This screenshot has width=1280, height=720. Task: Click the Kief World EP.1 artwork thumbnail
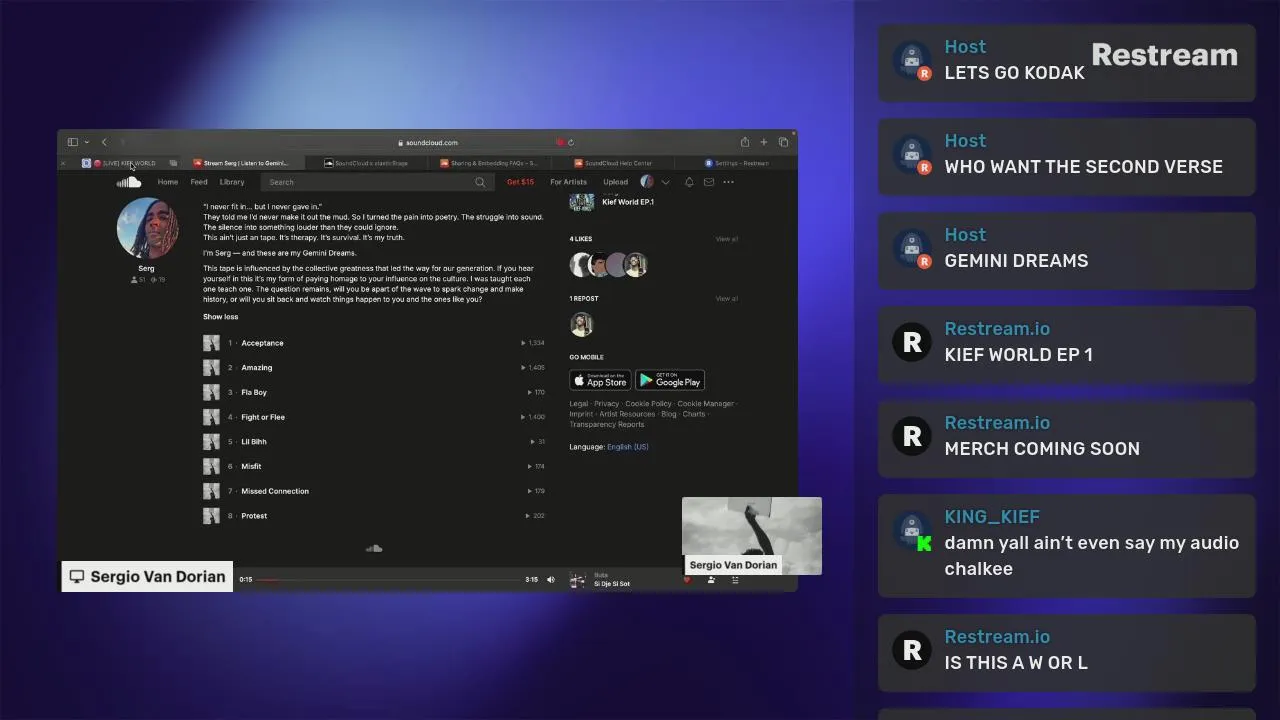point(582,201)
